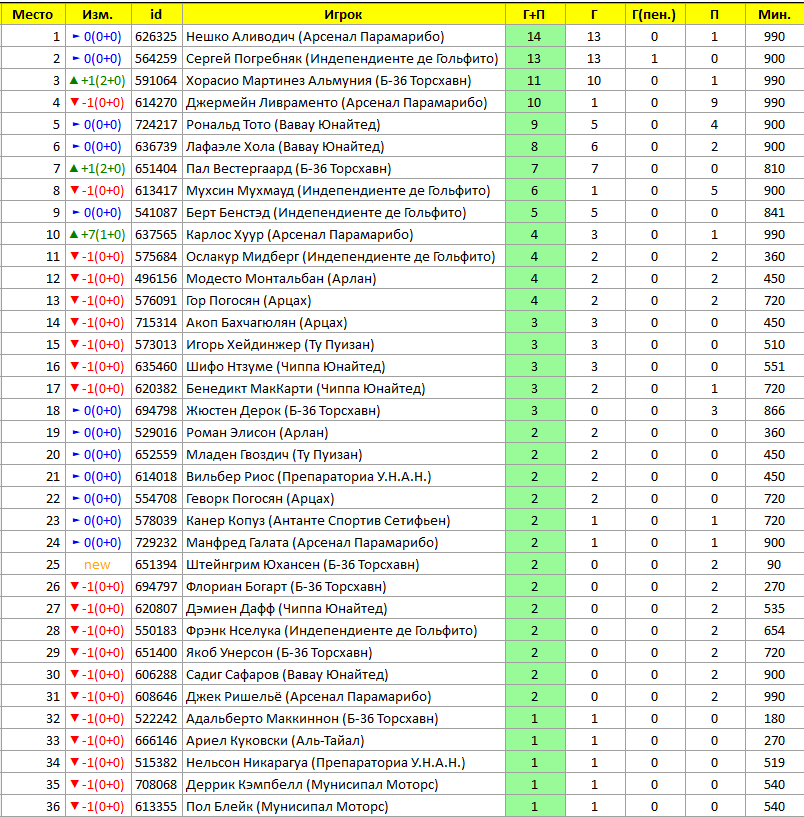Screen dimensions: 804x817
Task: Click the Мин. column header
Action: point(774,15)
